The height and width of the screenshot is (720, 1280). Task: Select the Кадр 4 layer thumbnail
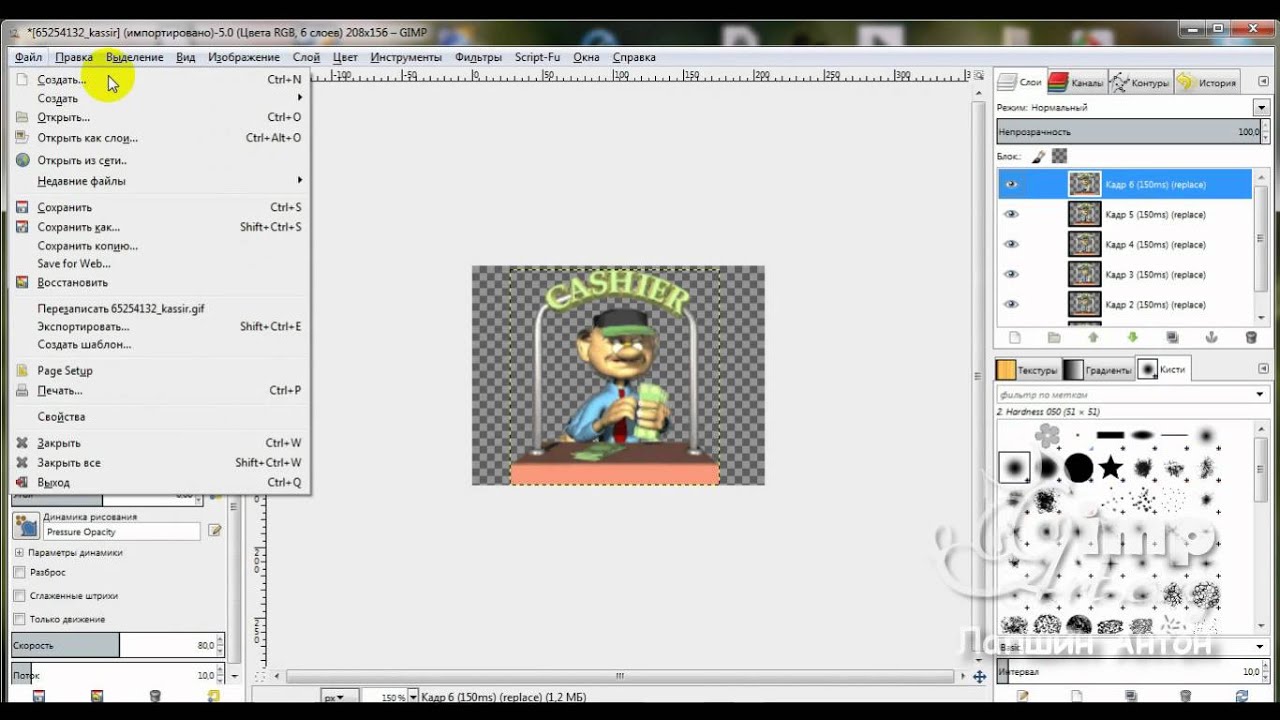1084,244
